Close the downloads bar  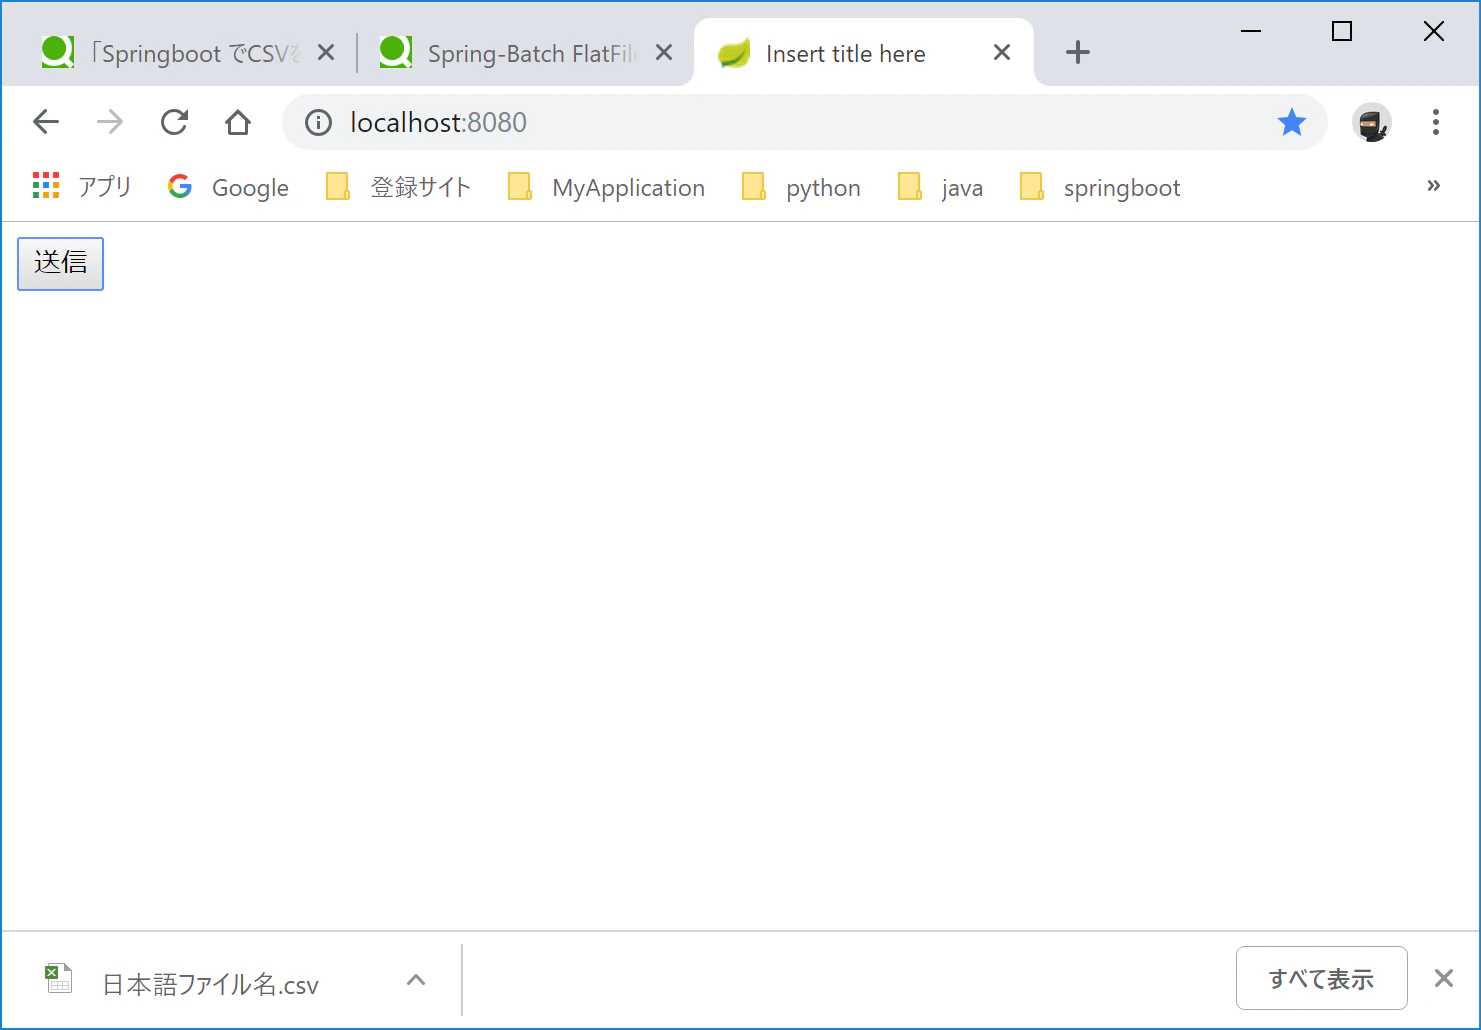pyautogui.click(x=1444, y=978)
